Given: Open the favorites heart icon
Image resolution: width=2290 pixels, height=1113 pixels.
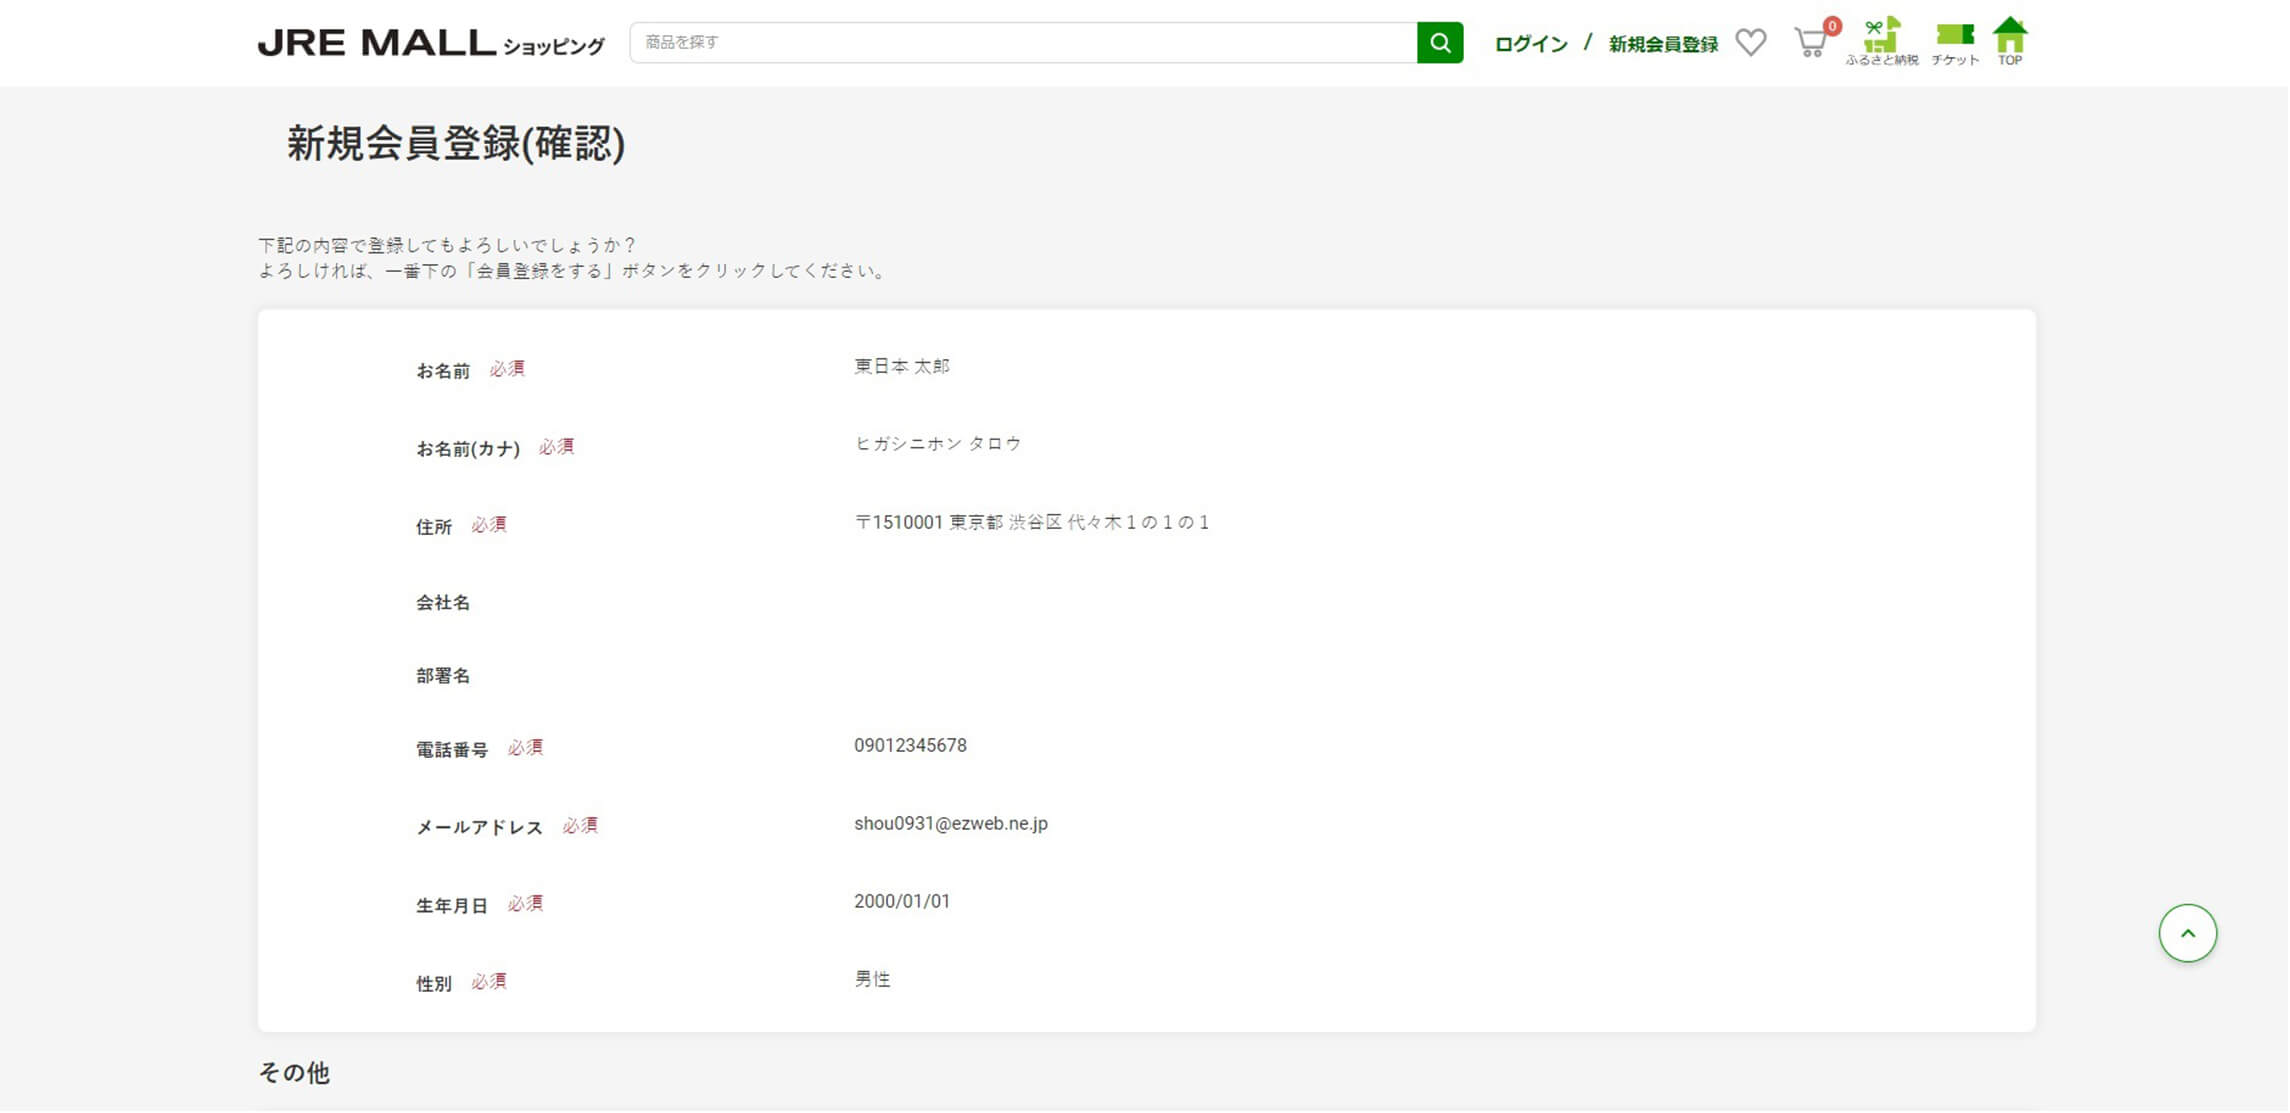Looking at the screenshot, I should pos(1750,42).
